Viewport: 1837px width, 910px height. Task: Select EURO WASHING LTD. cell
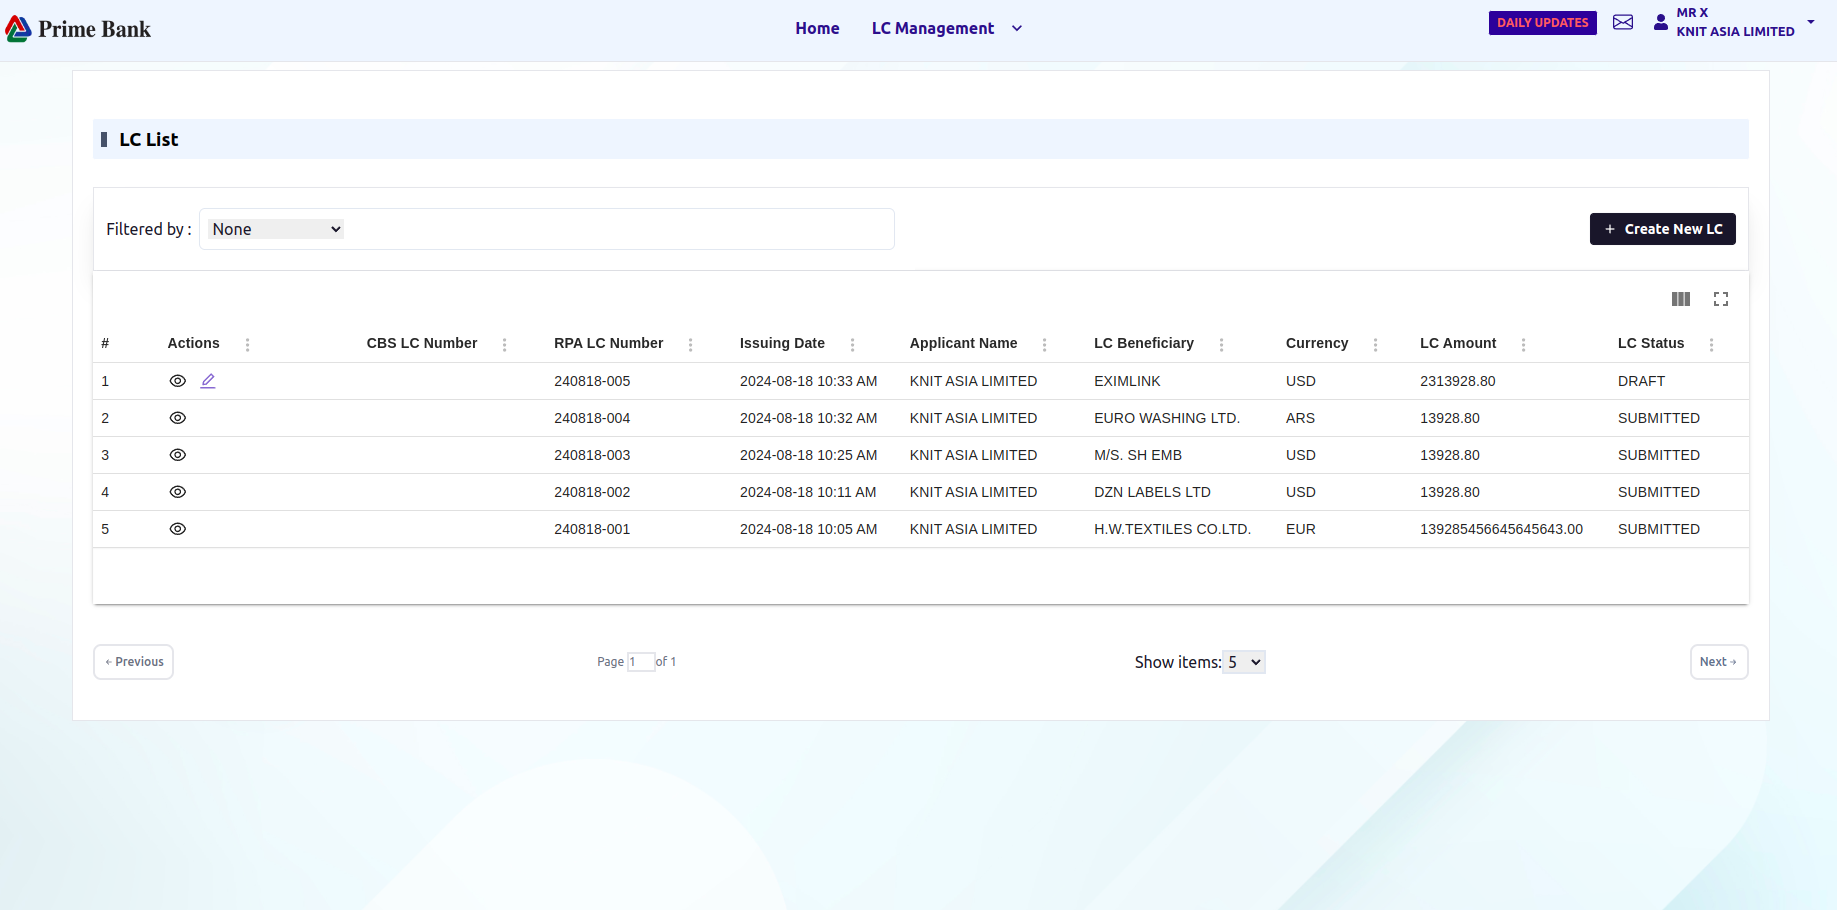(x=1167, y=418)
